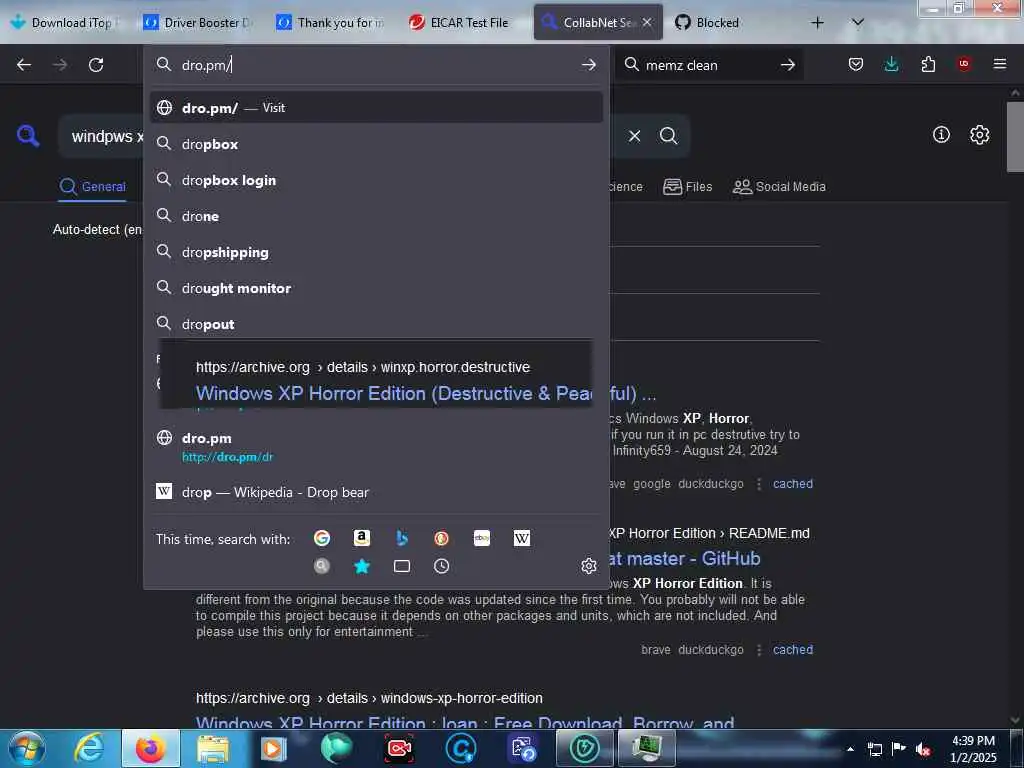This screenshot has height=768, width=1024.
Task: Search this time with Bing icon
Action: tap(402, 538)
